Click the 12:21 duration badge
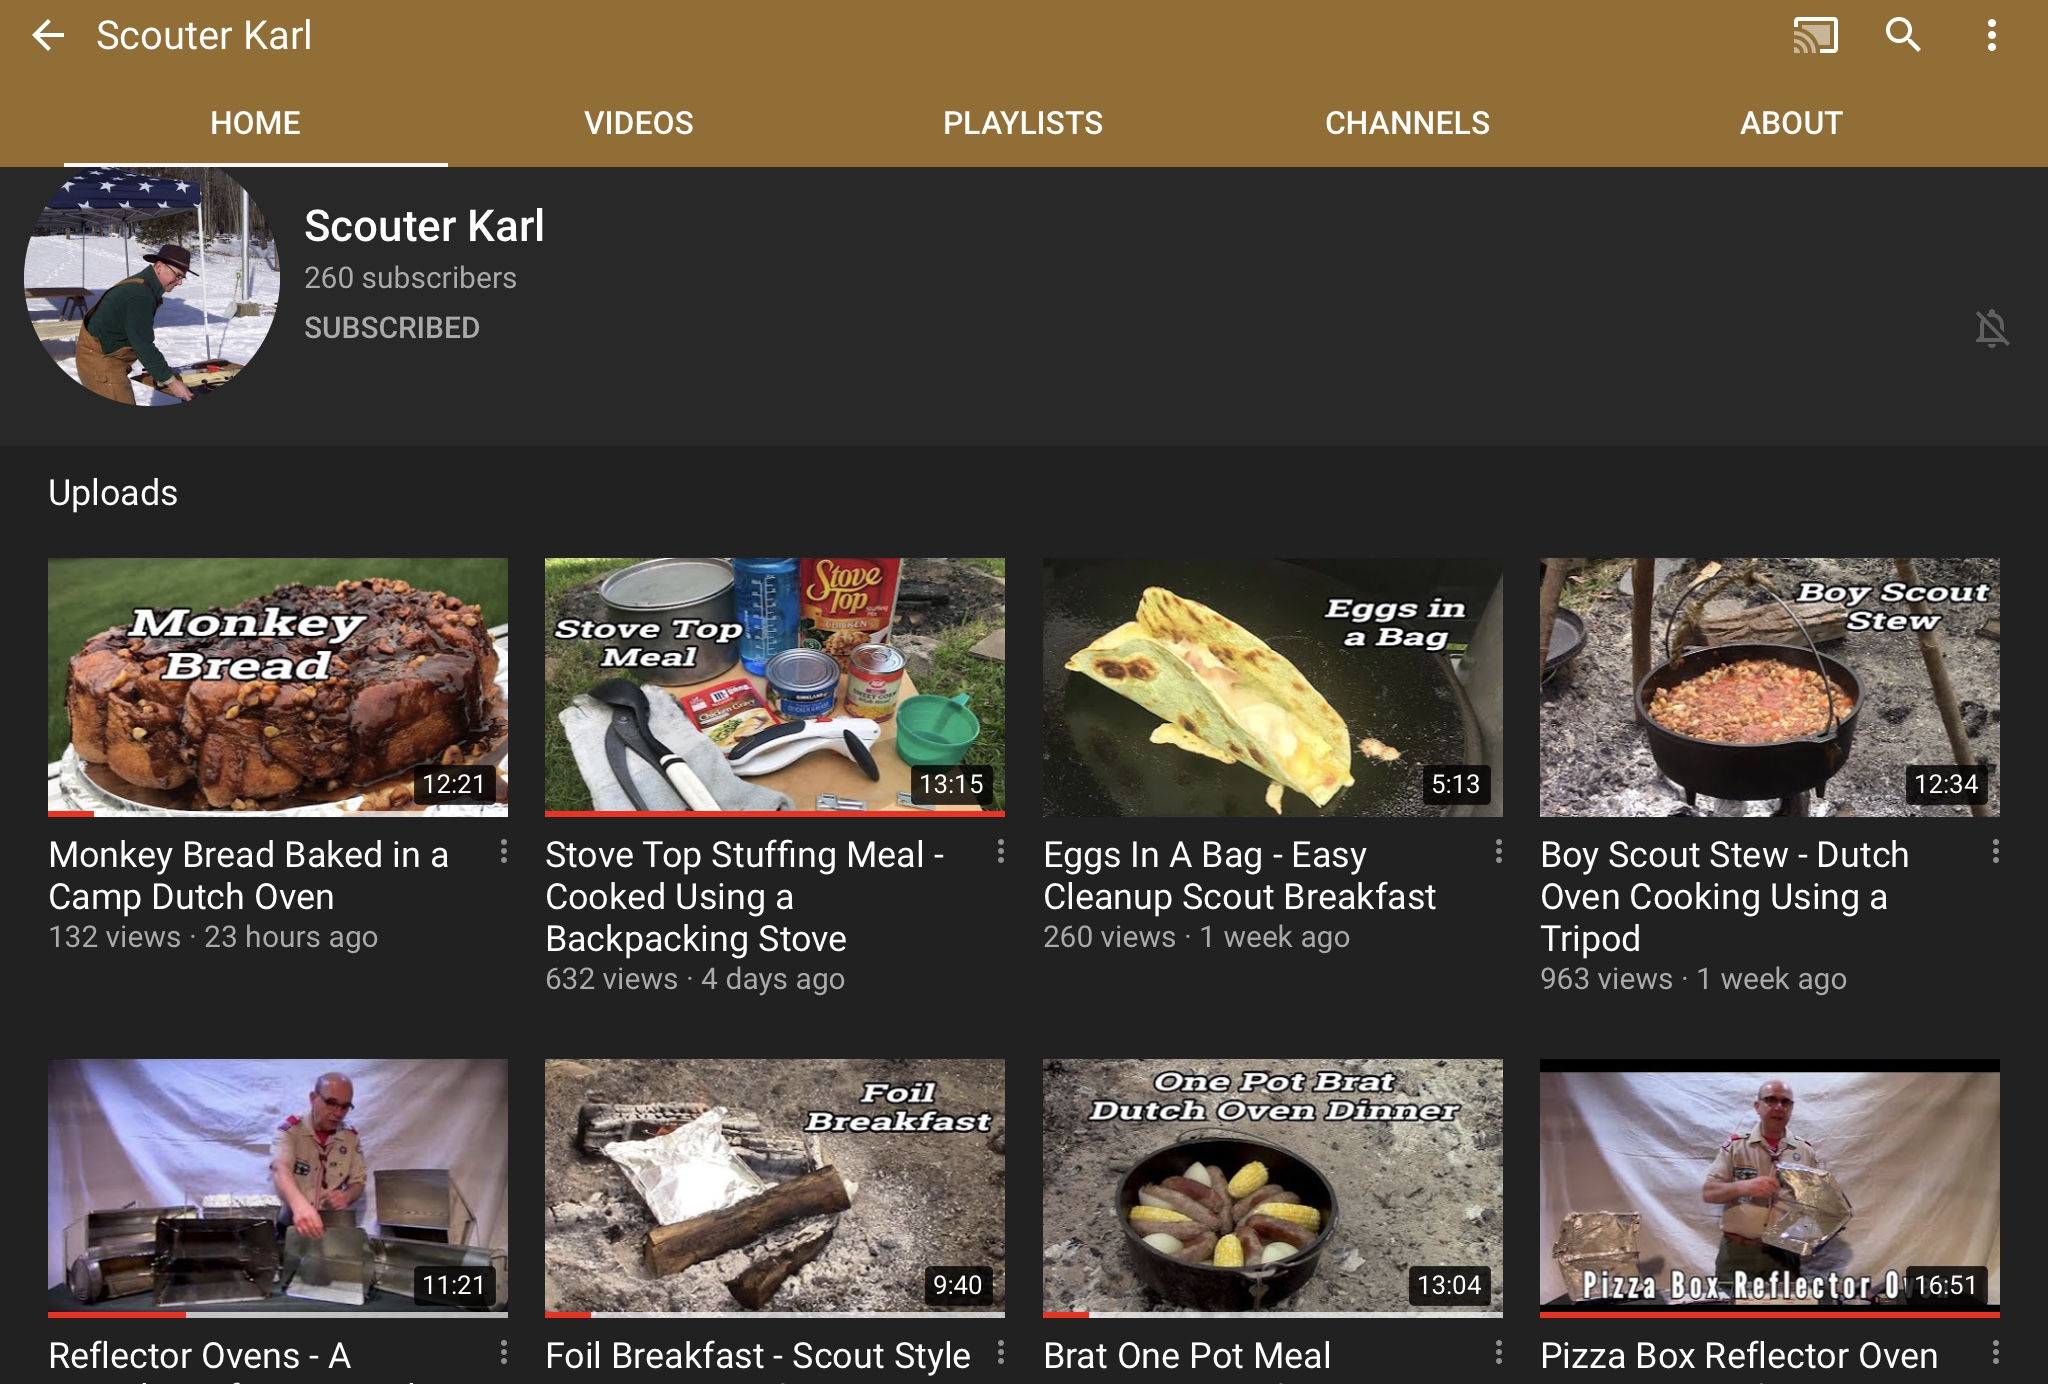 tap(454, 784)
